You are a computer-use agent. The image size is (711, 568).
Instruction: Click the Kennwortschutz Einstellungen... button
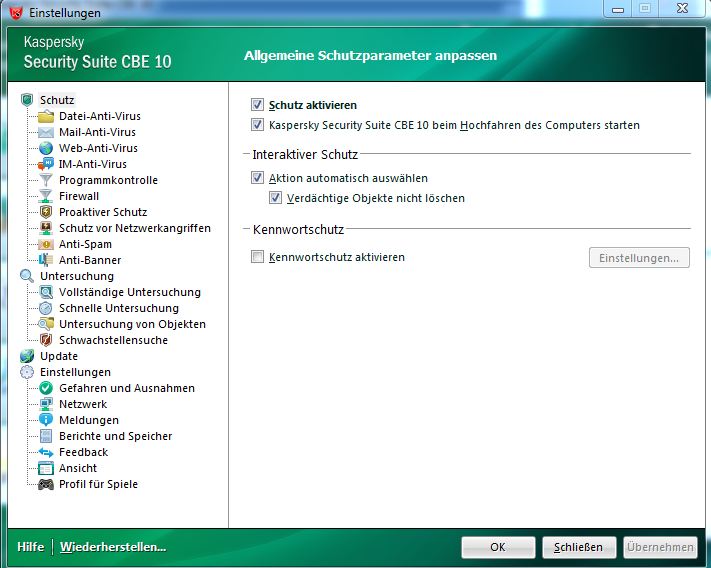[639, 257]
